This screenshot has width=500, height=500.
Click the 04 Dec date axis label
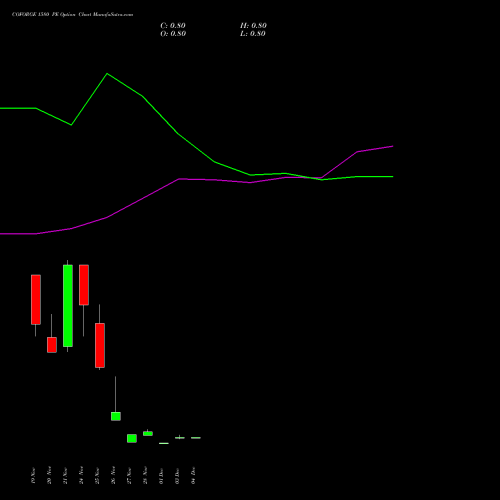pos(193,476)
